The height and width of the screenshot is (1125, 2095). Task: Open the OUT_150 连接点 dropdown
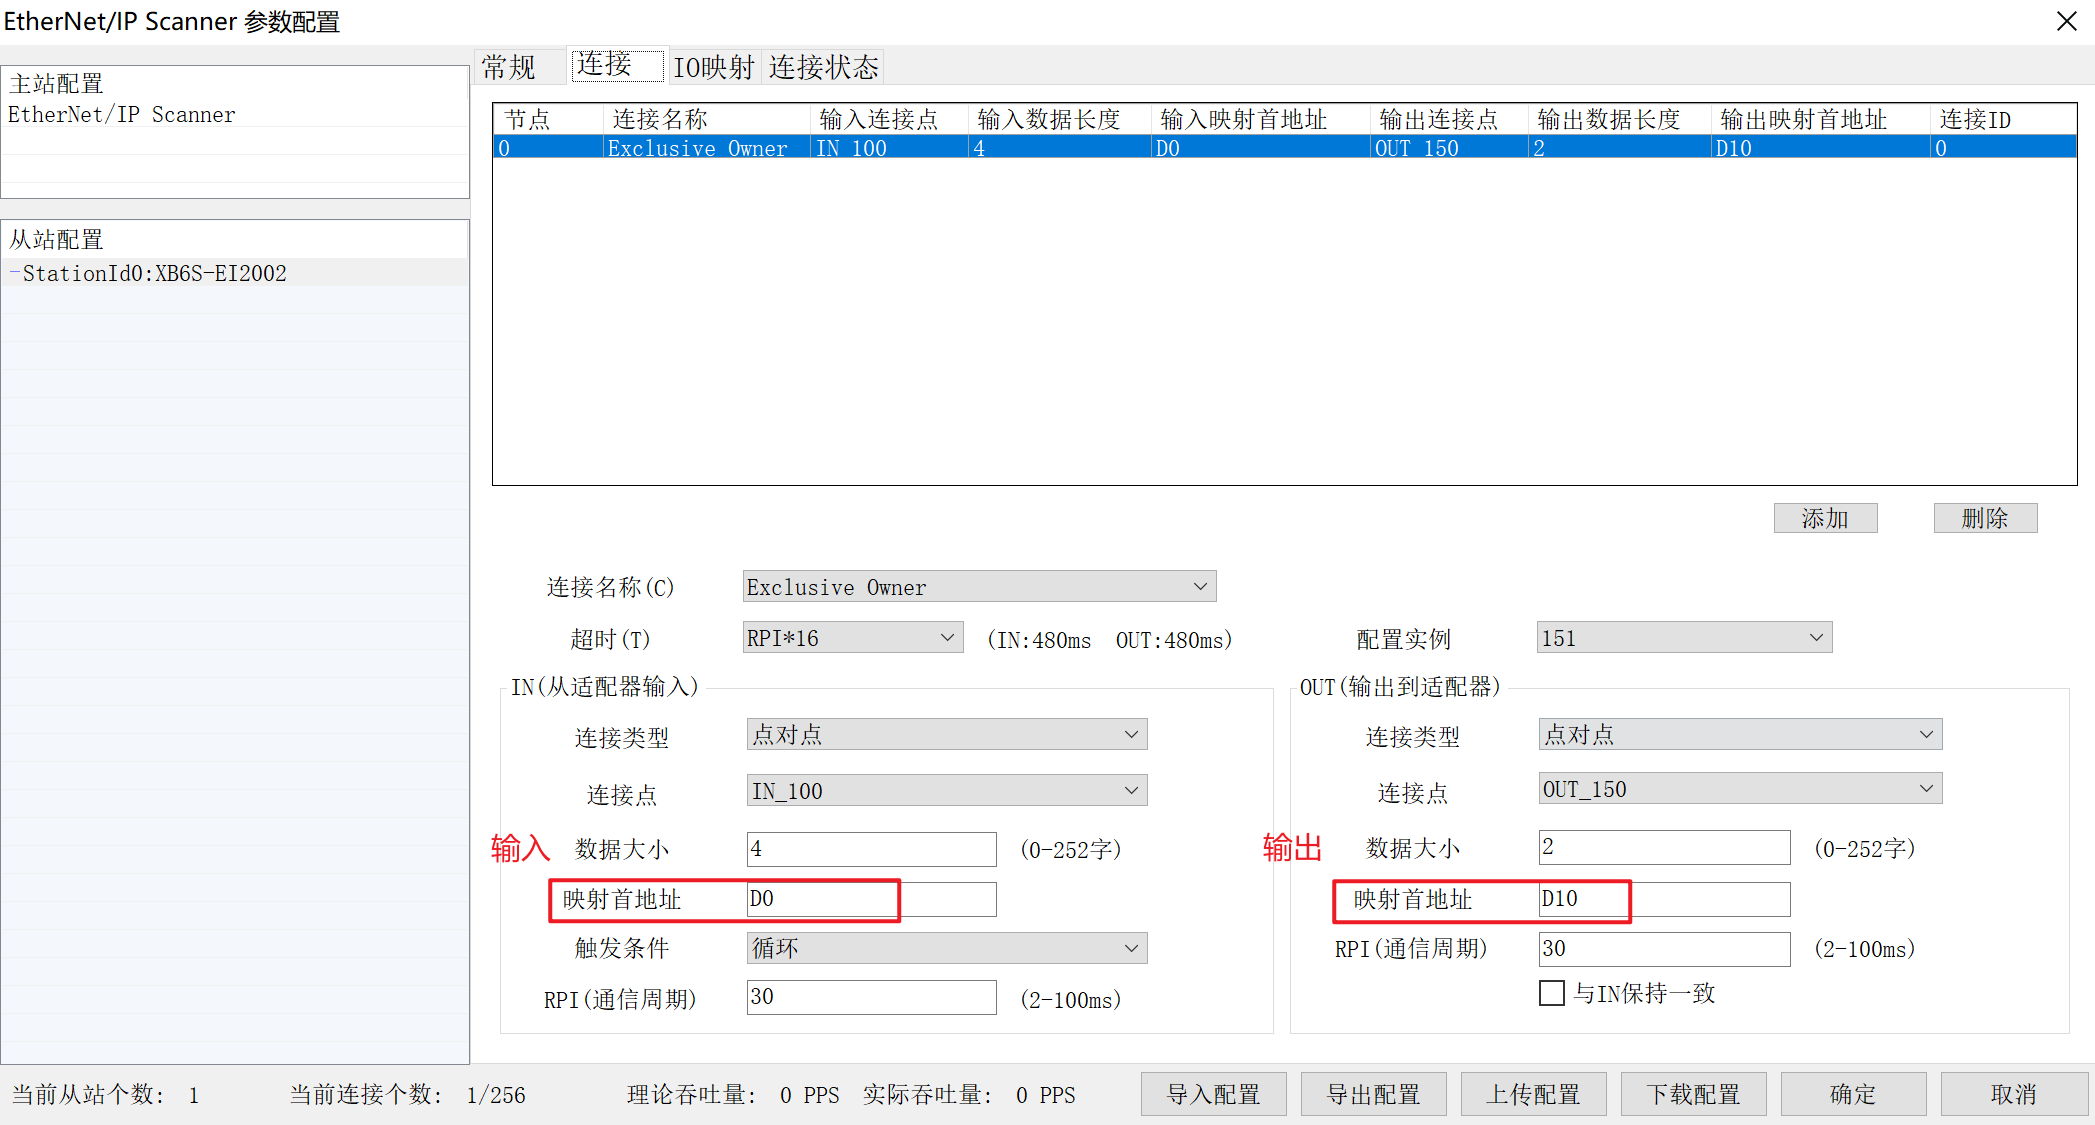(1740, 789)
